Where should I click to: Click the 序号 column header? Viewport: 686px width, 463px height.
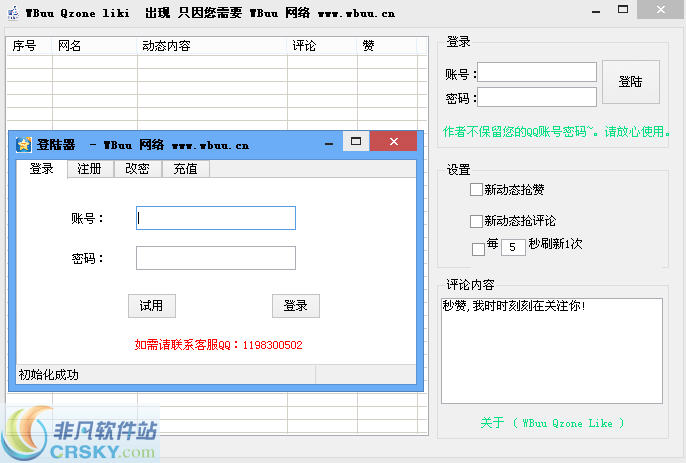coord(29,46)
